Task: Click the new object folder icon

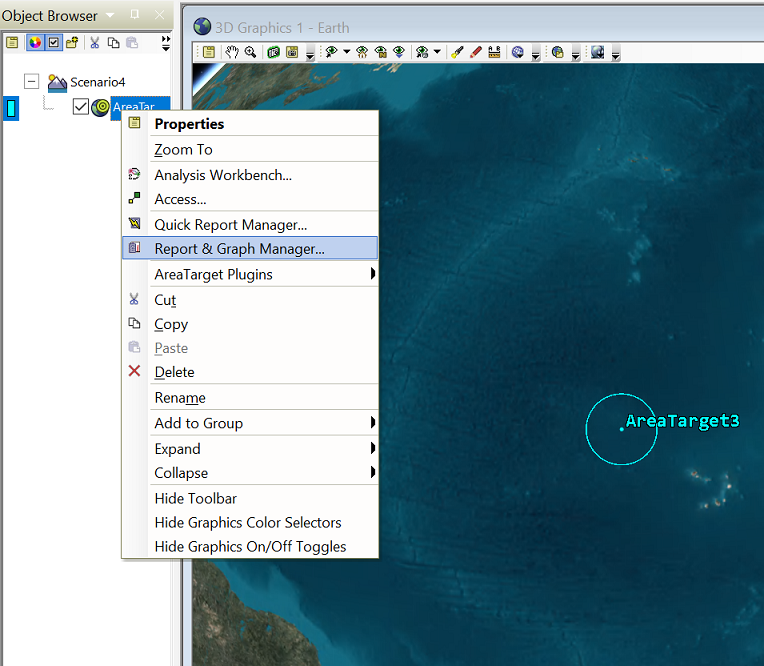Action: [x=72, y=43]
